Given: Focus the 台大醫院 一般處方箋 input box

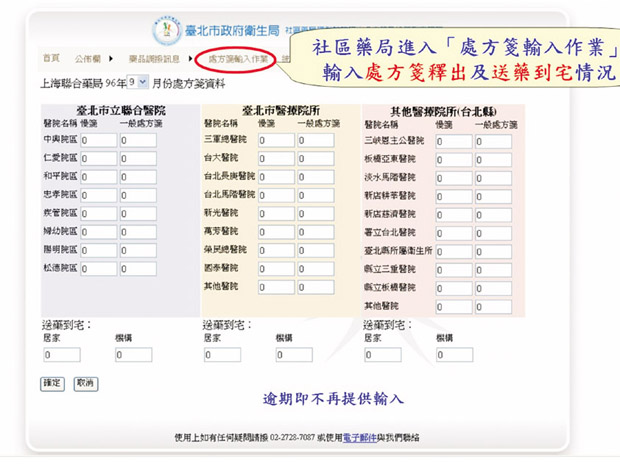Looking at the screenshot, I should pos(315,159).
